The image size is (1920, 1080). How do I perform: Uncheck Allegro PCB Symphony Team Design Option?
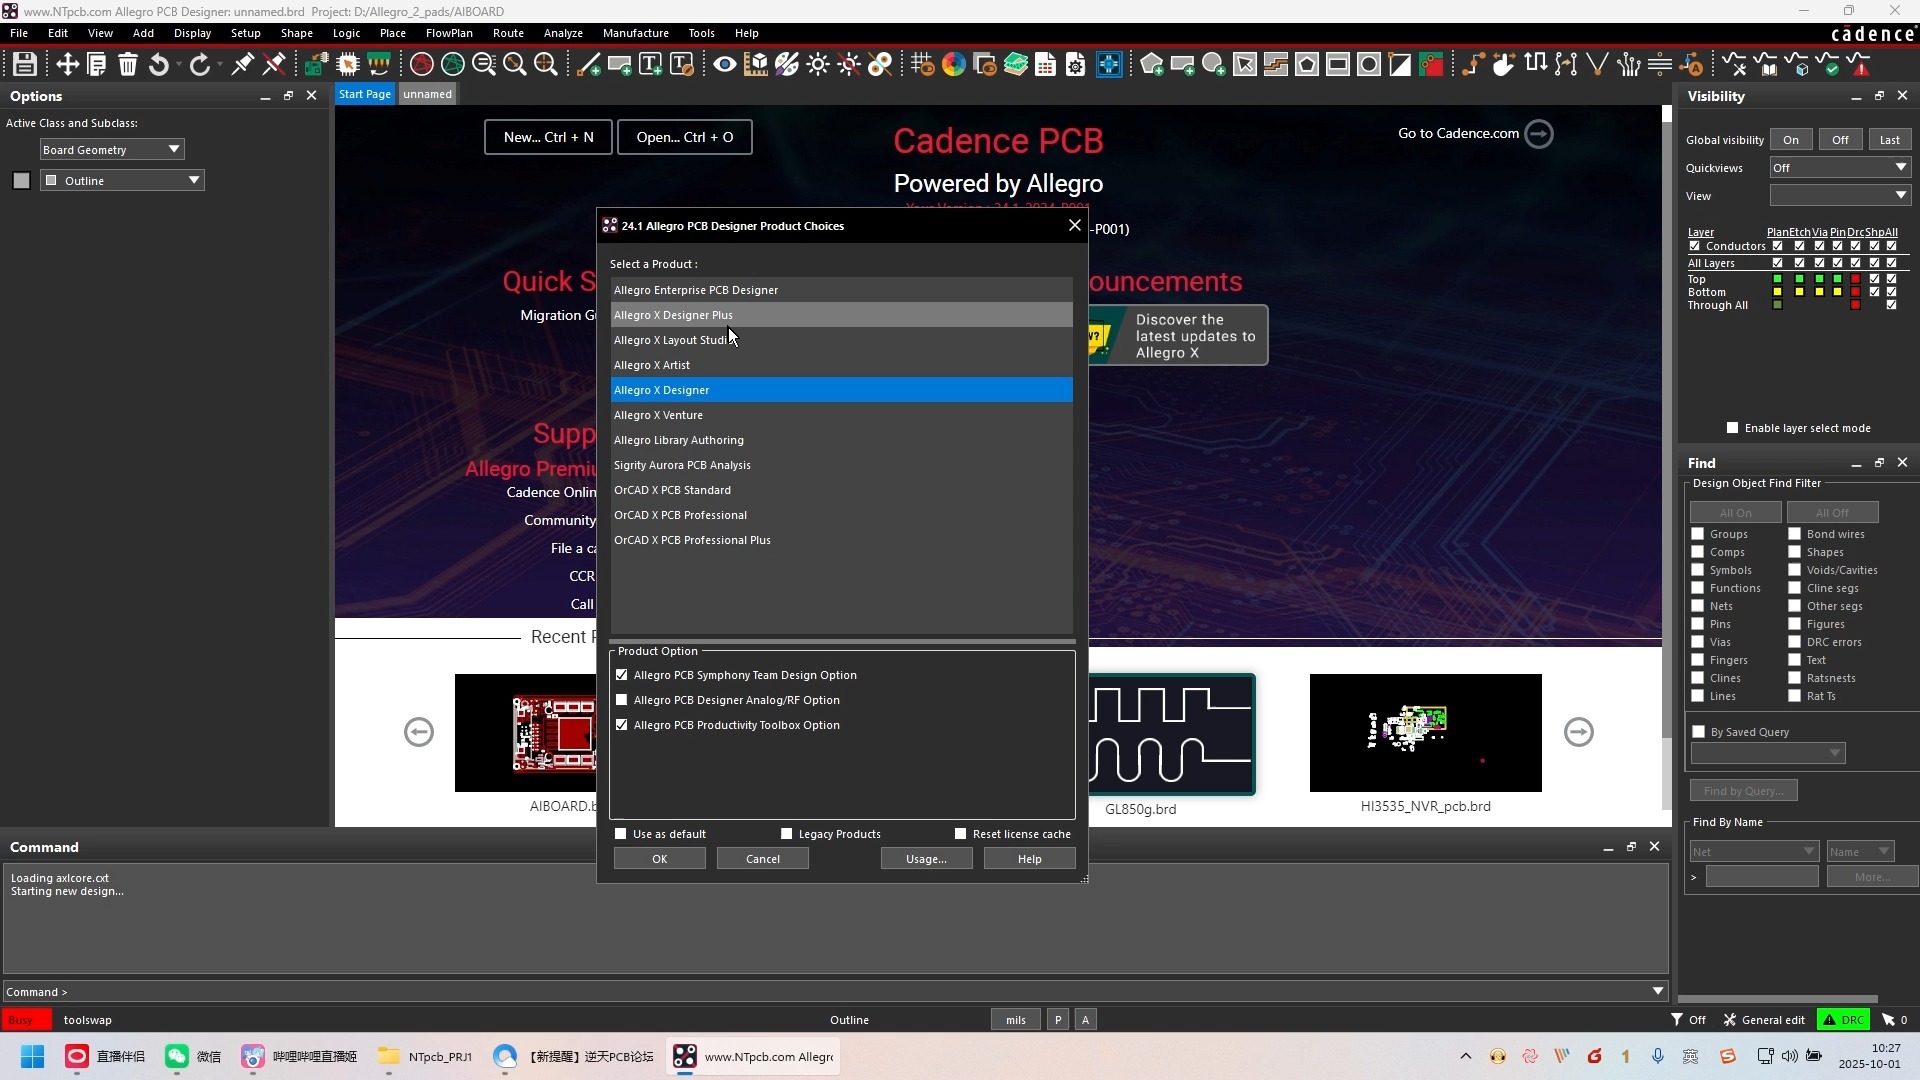(622, 675)
